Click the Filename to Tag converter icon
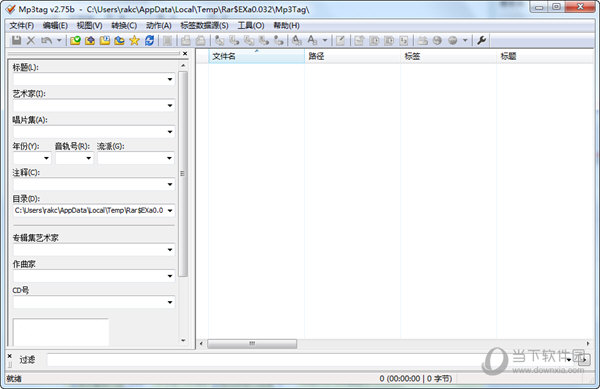 [x=234, y=40]
